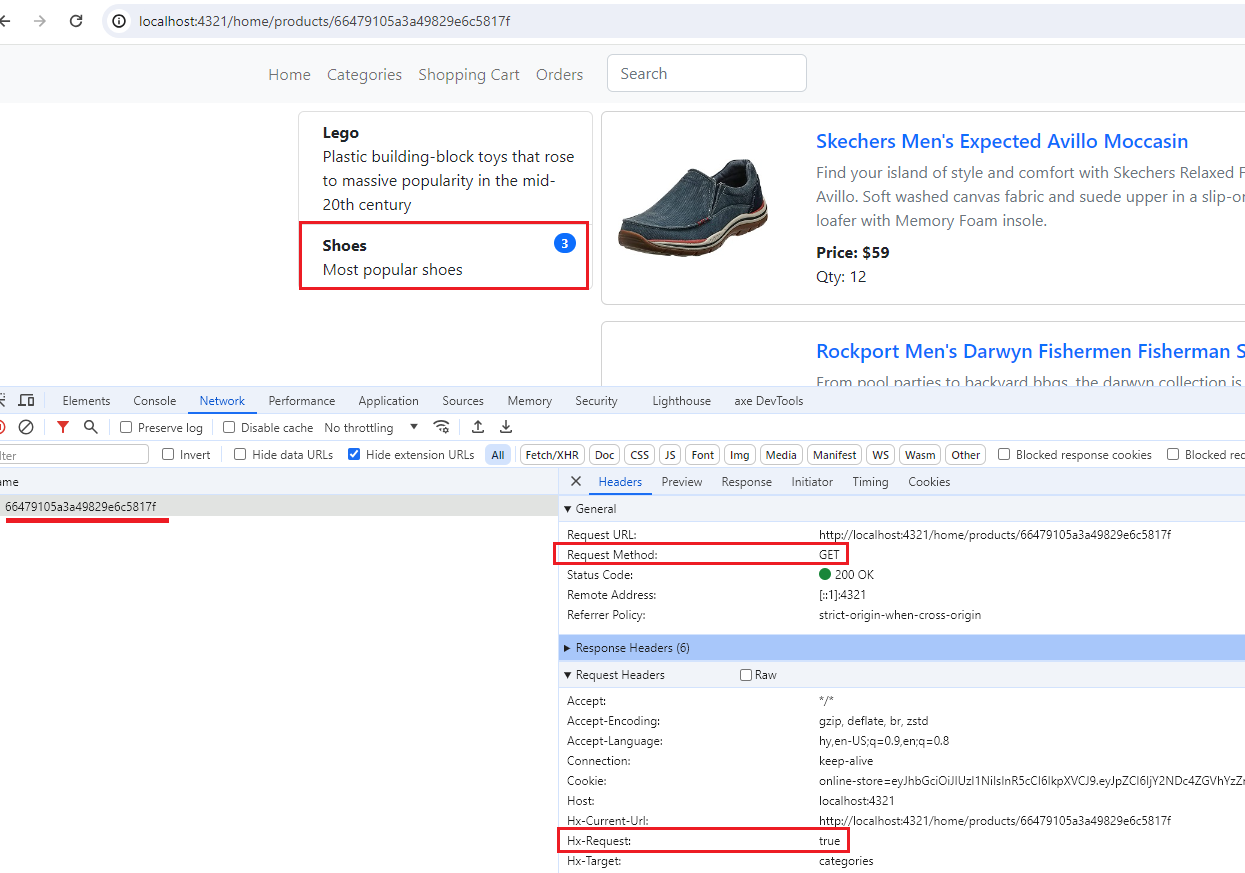Open the Orders nav link
The width and height of the screenshot is (1245, 873).
point(559,74)
